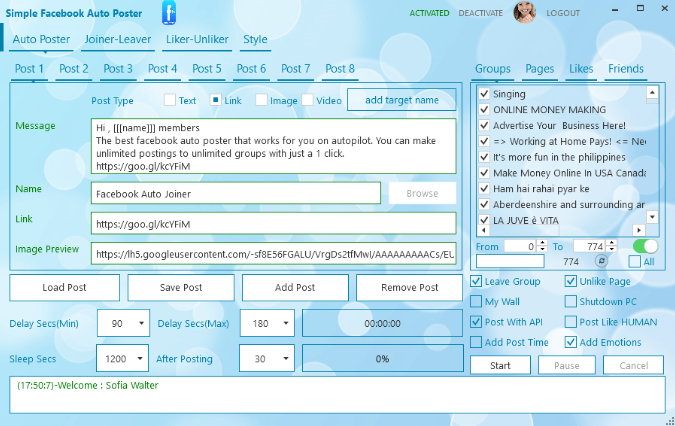This screenshot has width=675, height=426.
Task: Click the Add Post button
Action: tap(295, 287)
